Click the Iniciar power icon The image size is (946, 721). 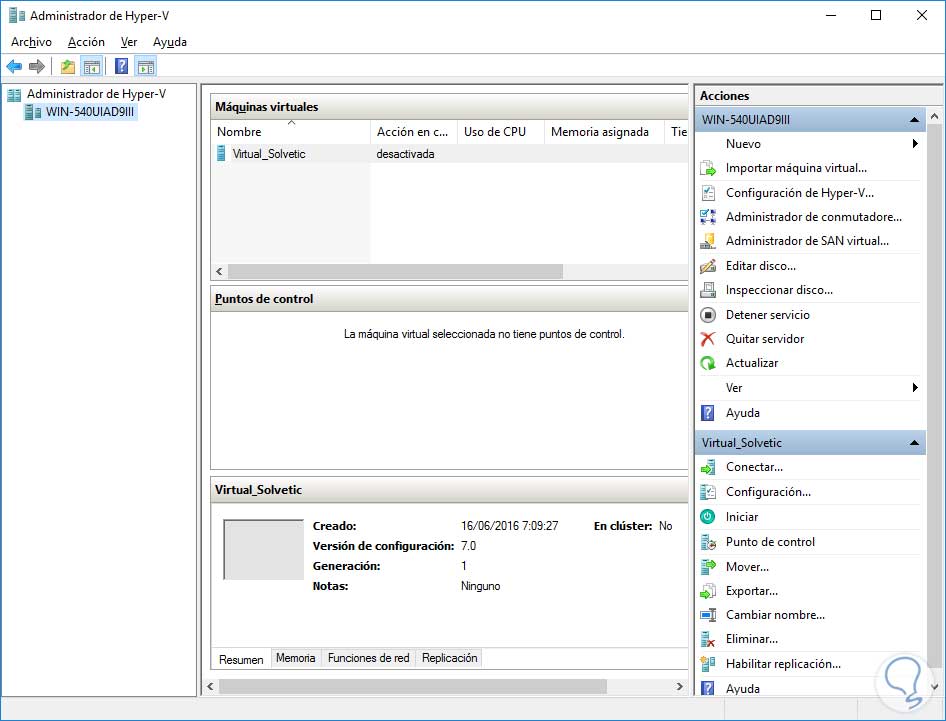pyautogui.click(x=708, y=517)
